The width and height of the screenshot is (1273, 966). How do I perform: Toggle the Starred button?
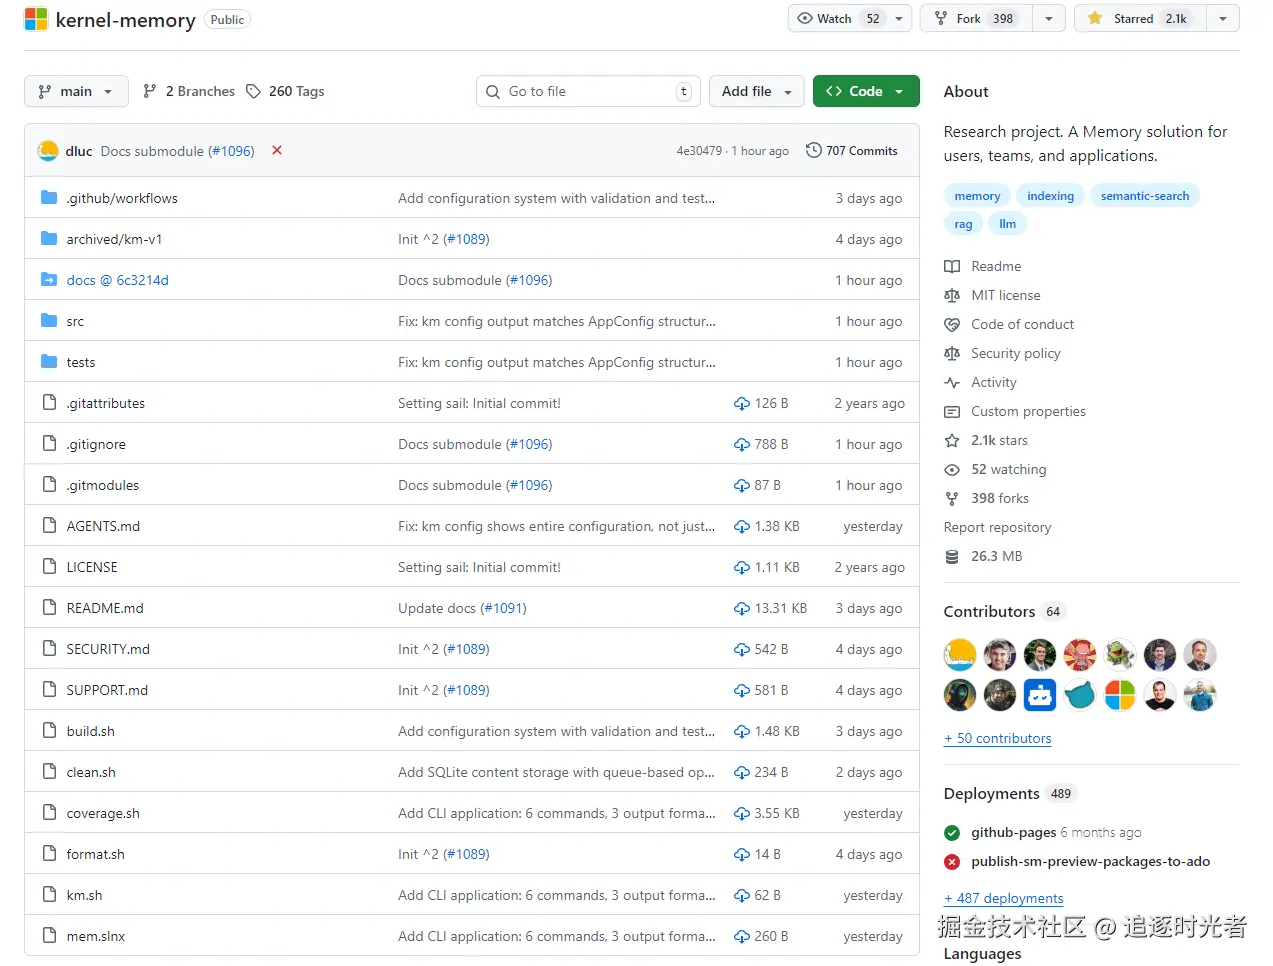point(1140,18)
